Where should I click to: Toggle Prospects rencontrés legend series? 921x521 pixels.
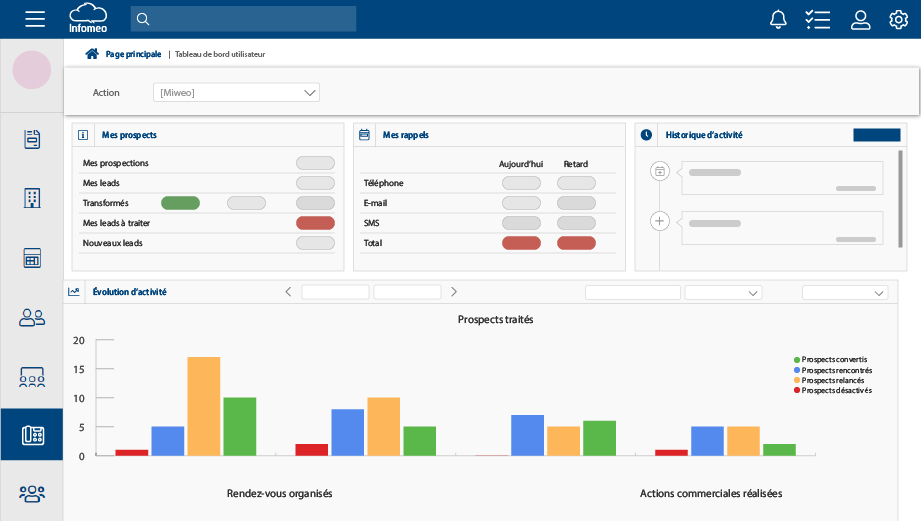tap(834, 370)
